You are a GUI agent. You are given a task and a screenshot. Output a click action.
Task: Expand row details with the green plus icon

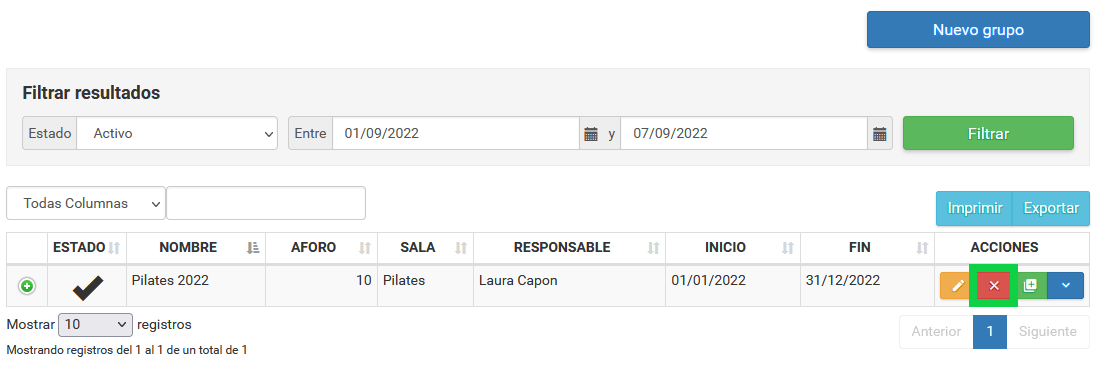[x=27, y=287]
